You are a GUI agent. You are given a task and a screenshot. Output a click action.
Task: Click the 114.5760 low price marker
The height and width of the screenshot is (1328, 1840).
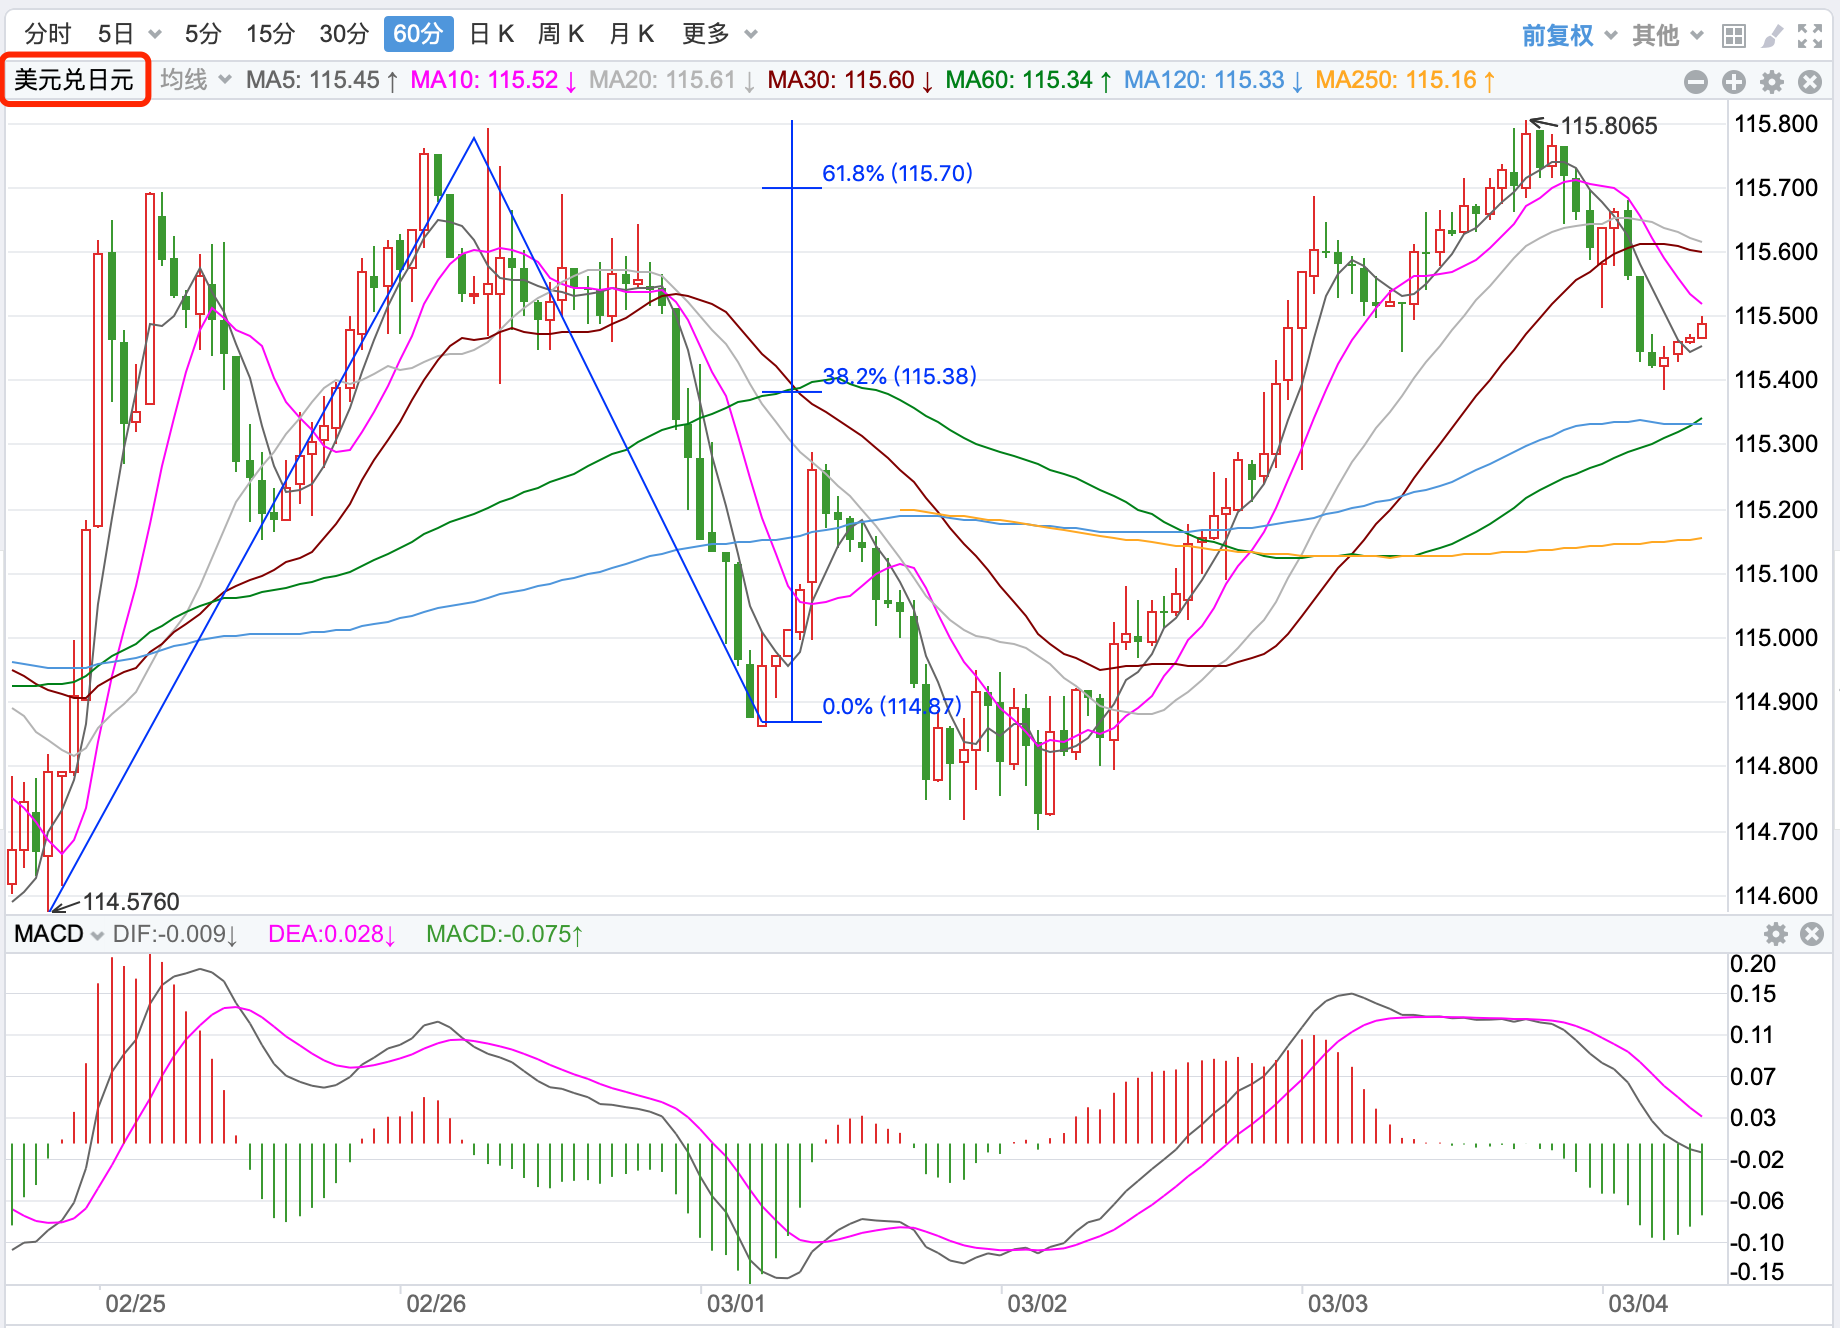point(131,902)
